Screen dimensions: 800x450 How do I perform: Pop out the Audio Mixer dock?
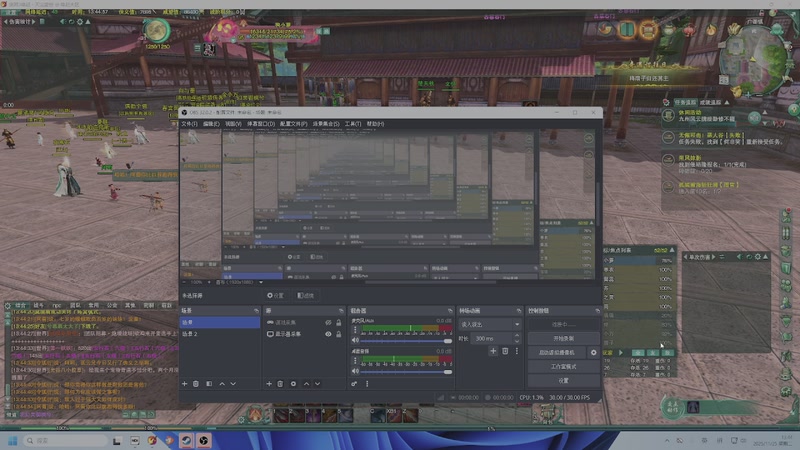click(x=450, y=311)
